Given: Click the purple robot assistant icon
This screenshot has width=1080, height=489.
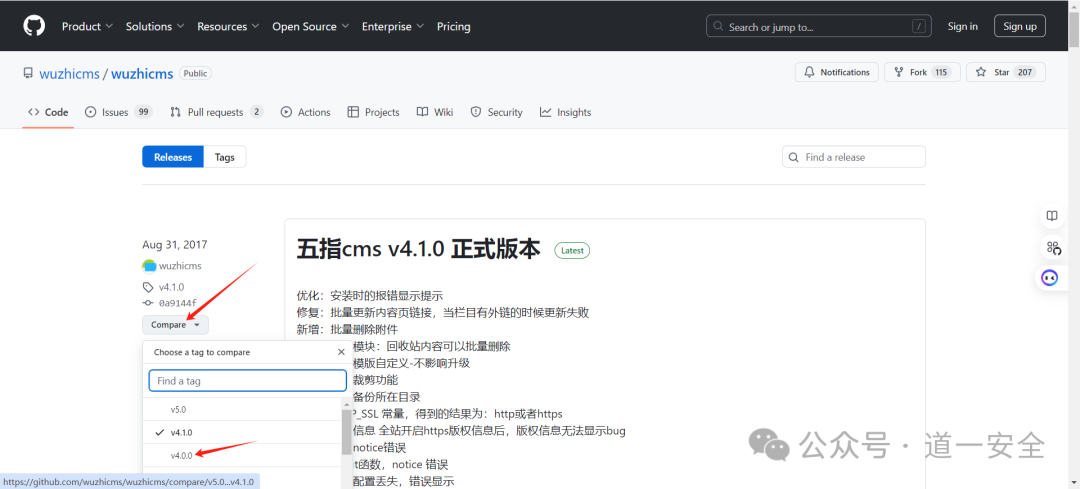Looking at the screenshot, I should [1050, 278].
